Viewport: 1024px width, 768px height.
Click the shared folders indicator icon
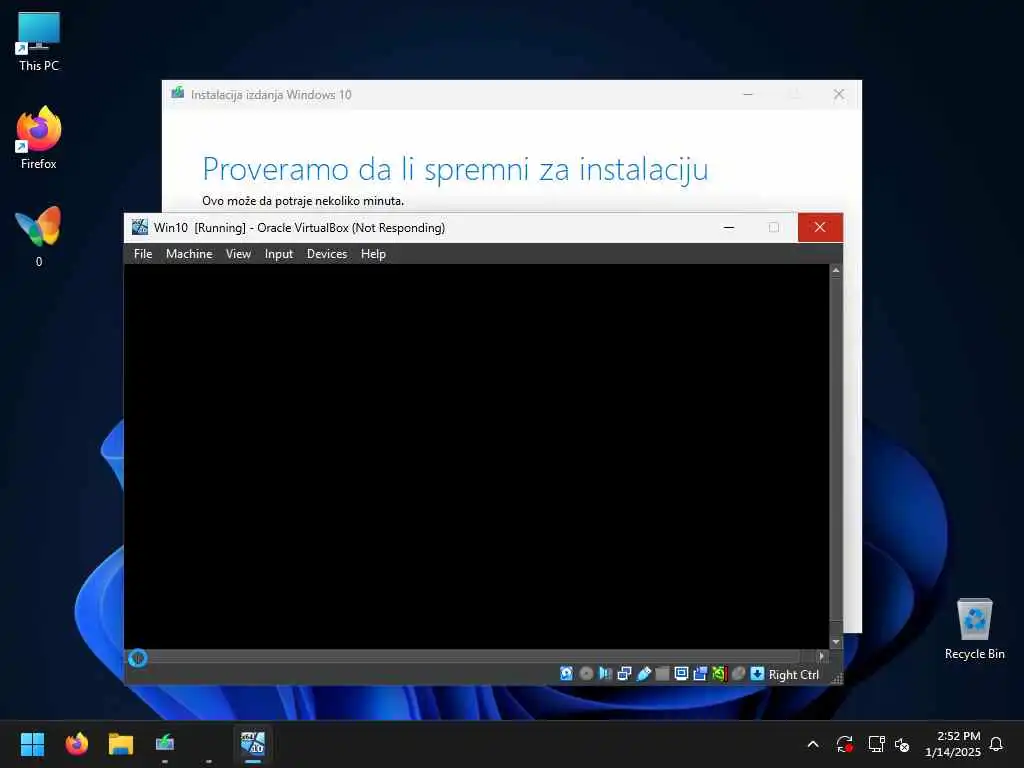tap(662, 673)
